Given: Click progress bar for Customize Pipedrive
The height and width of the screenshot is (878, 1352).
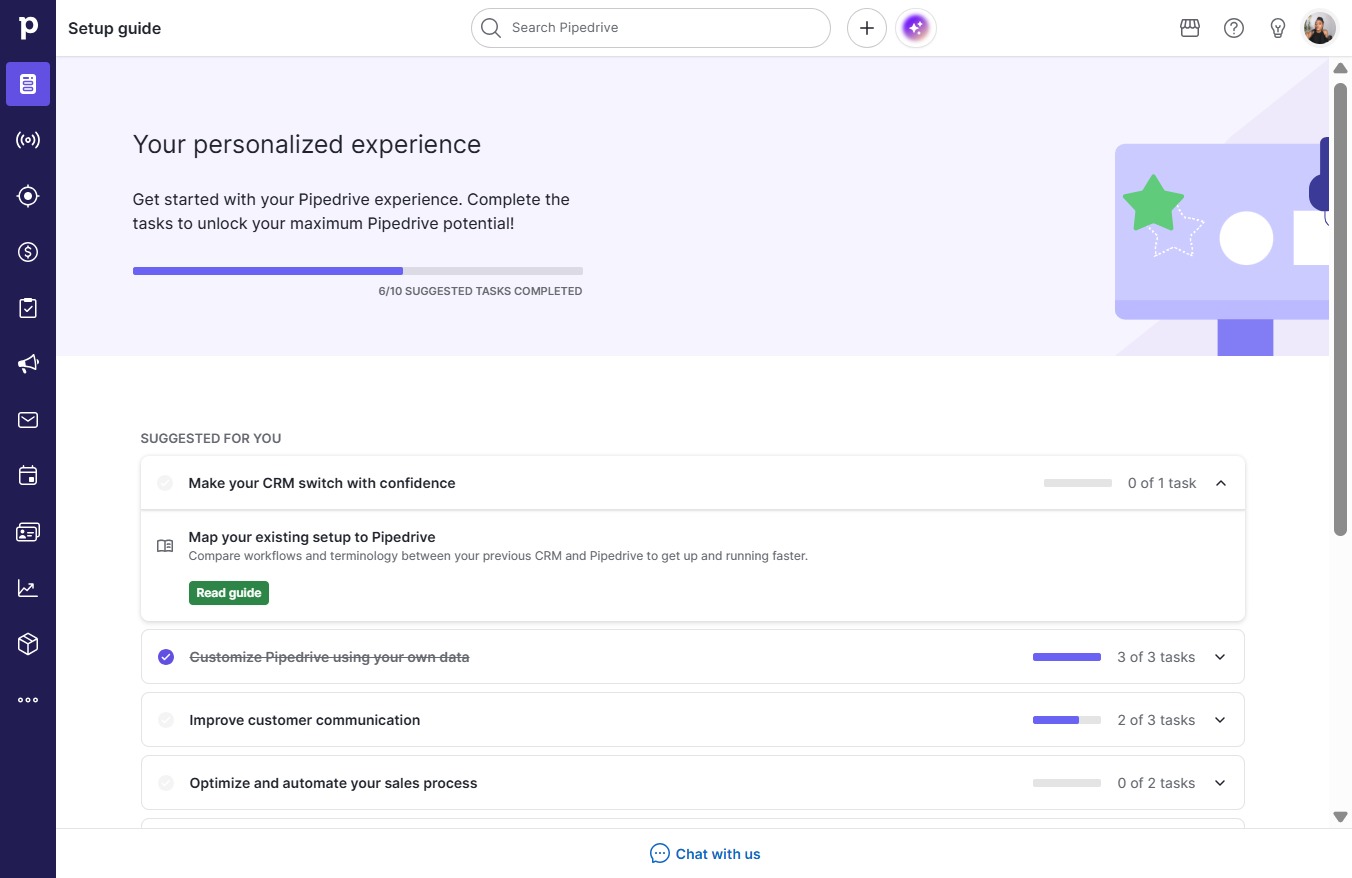Looking at the screenshot, I should pyautogui.click(x=1067, y=657).
